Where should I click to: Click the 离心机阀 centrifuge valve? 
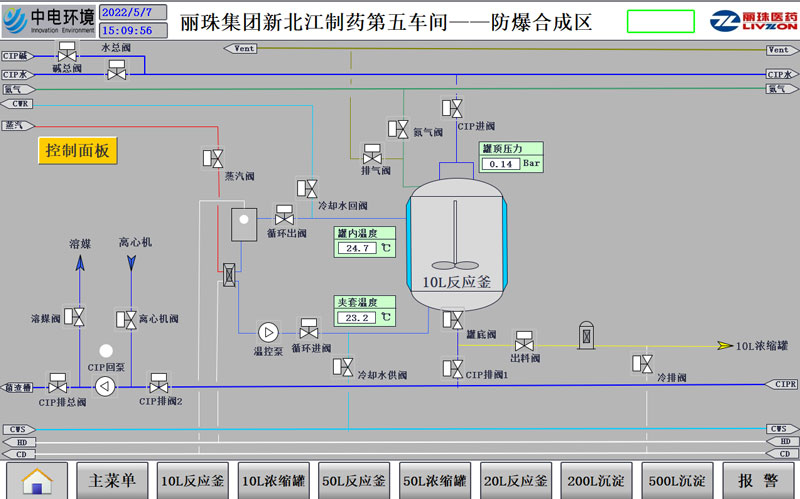126,319
